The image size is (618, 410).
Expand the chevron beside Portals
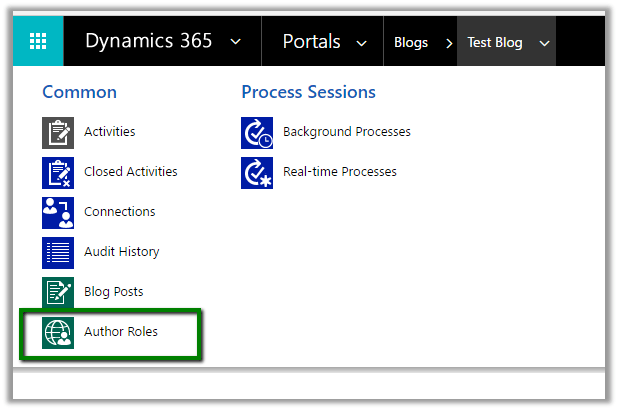coord(362,43)
